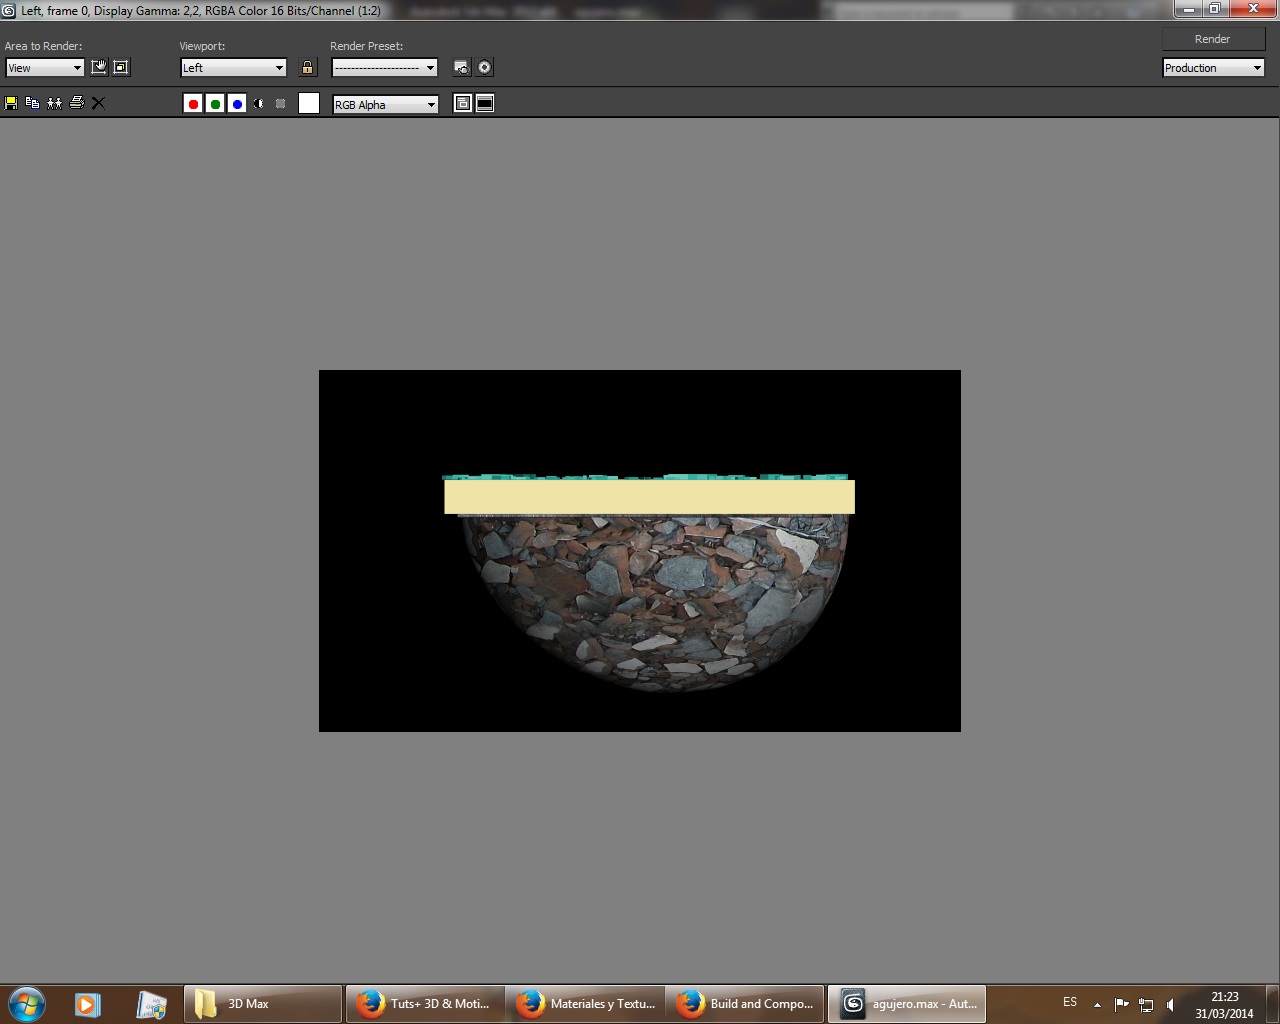The image size is (1280, 1024).
Task: Open the Windows Start menu
Action: [x=27, y=1004]
